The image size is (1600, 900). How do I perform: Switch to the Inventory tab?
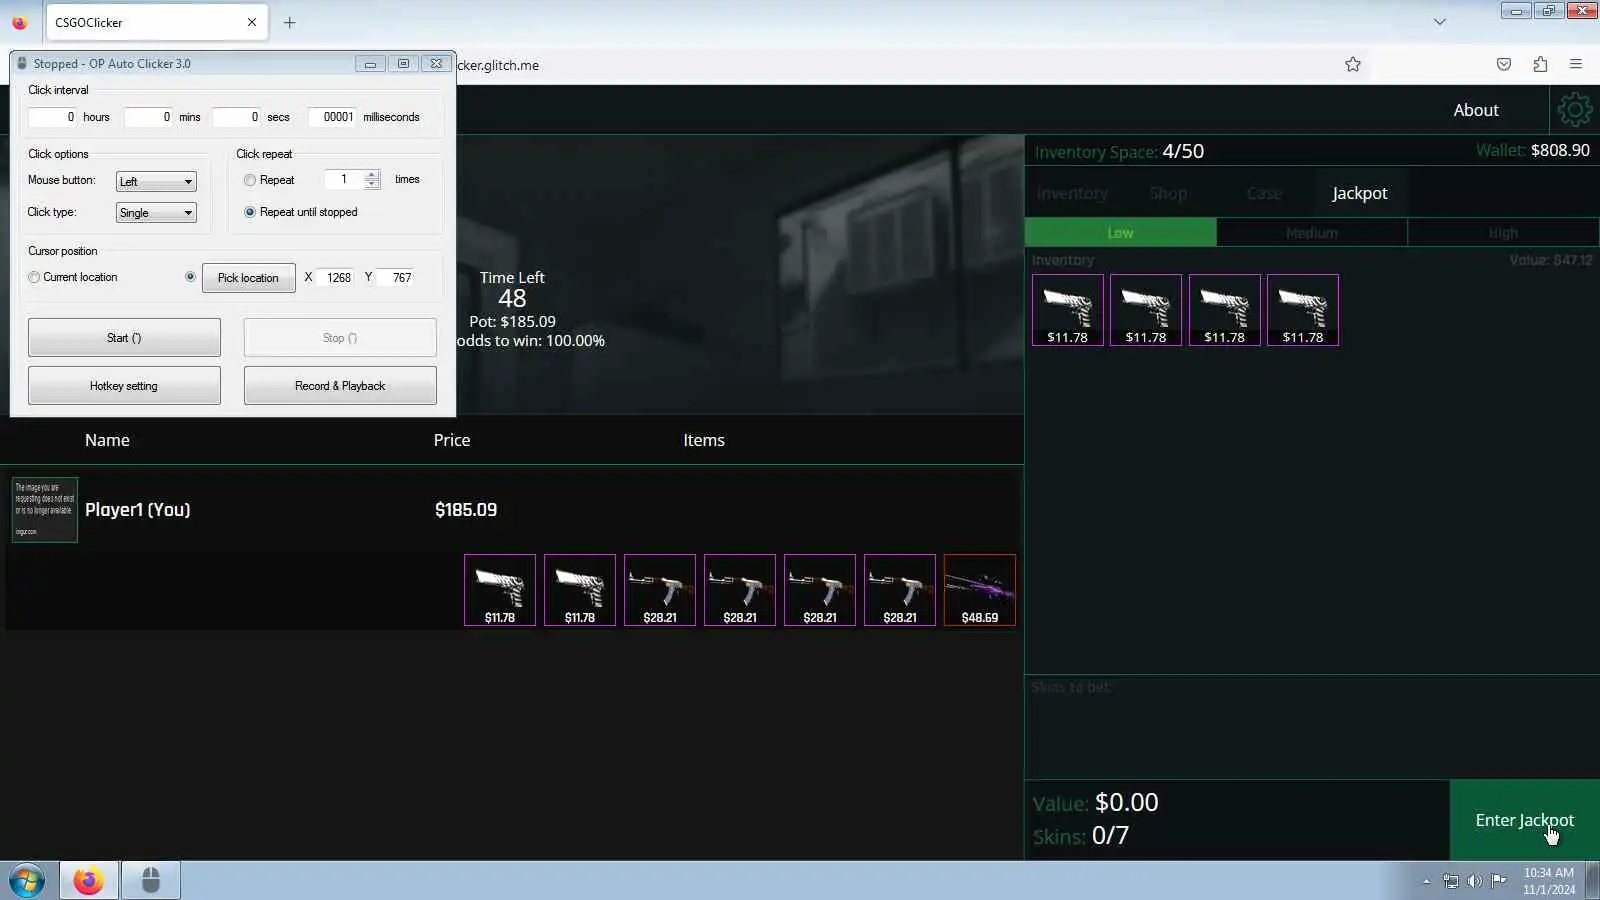[1072, 193]
